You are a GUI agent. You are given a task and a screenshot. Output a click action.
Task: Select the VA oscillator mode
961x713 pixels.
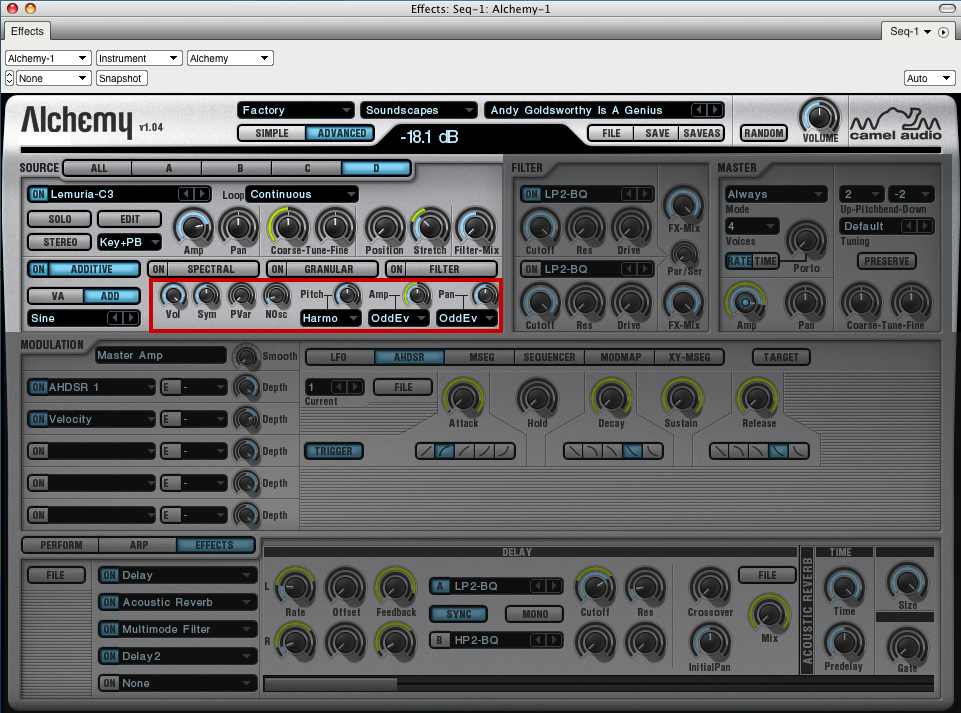(57, 296)
